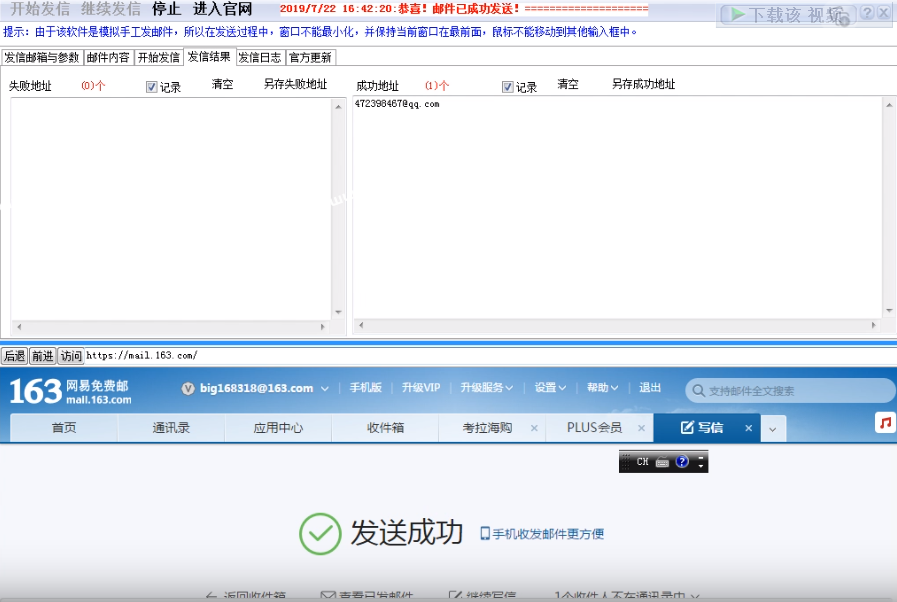The height and width of the screenshot is (602, 897).
Task: Click 另存失败地址
Action: point(295,85)
